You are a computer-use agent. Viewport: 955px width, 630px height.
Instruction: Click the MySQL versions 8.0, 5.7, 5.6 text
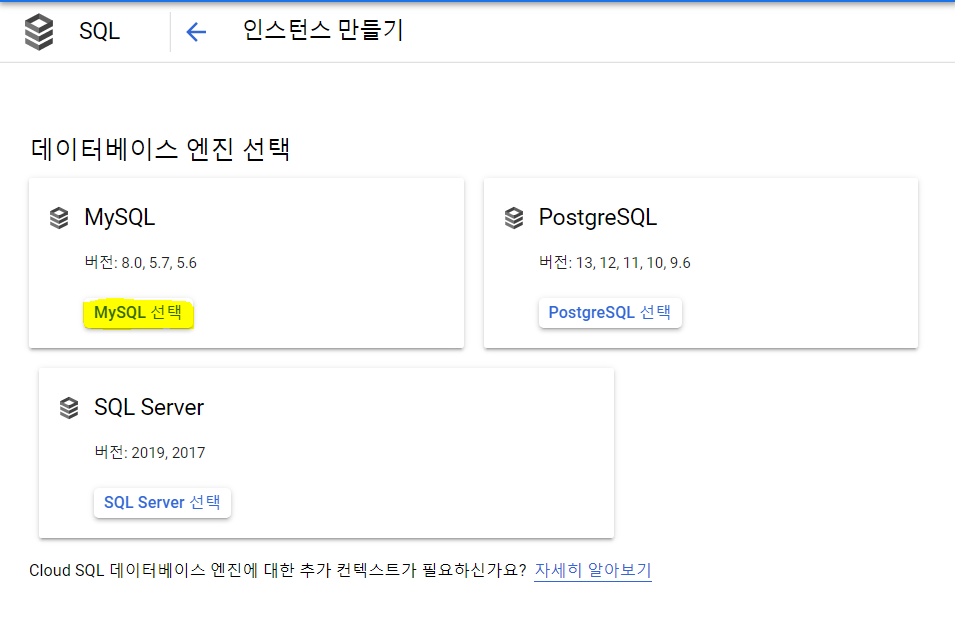point(141,263)
